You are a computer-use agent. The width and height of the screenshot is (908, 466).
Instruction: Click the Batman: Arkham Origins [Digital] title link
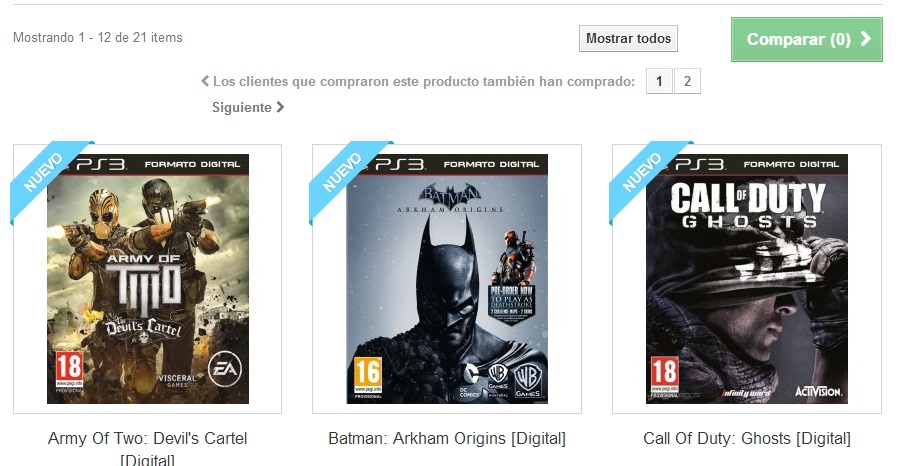pos(447,438)
